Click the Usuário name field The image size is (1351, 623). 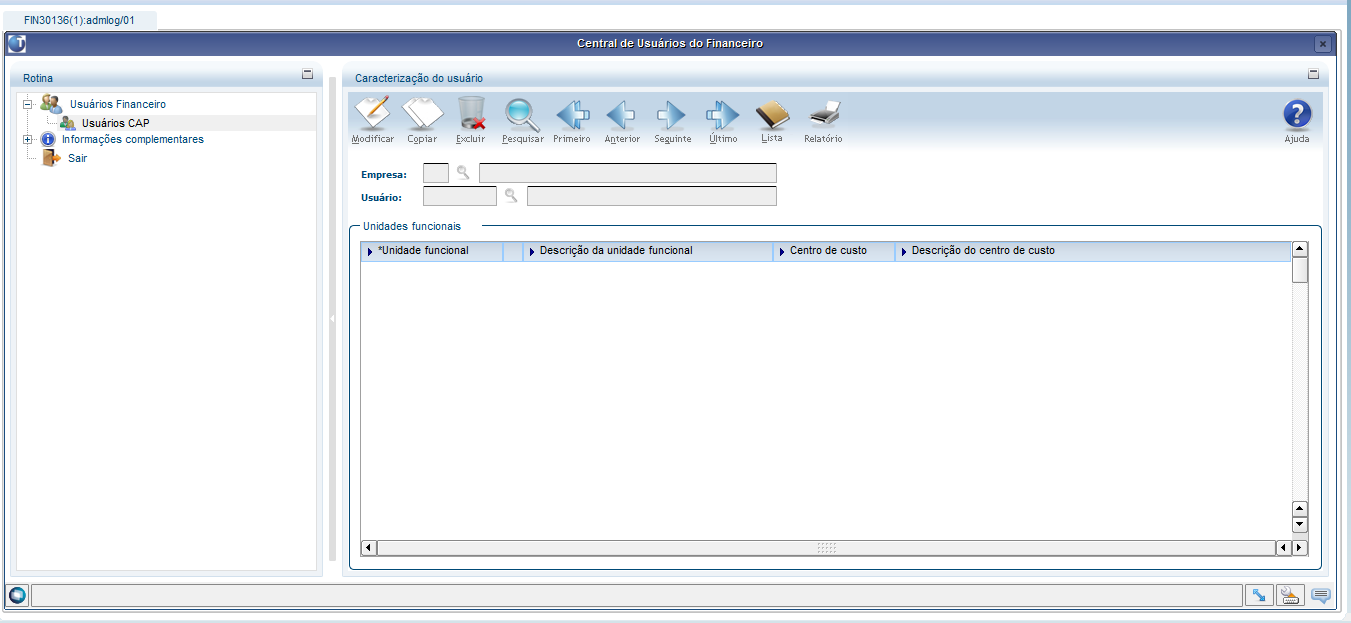pos(652,196)
